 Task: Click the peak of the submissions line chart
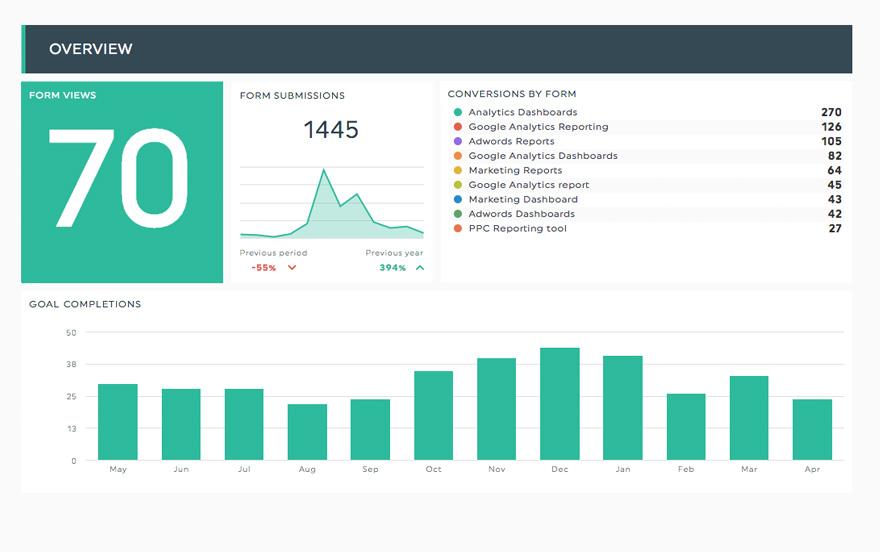point(324,171)
